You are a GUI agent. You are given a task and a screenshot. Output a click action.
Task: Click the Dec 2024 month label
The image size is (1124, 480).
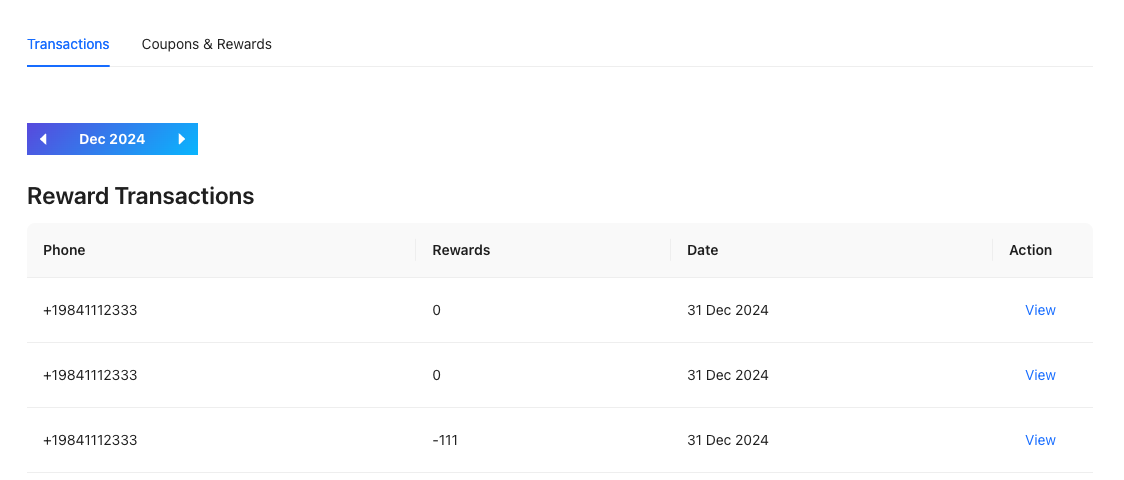(112, 139)
